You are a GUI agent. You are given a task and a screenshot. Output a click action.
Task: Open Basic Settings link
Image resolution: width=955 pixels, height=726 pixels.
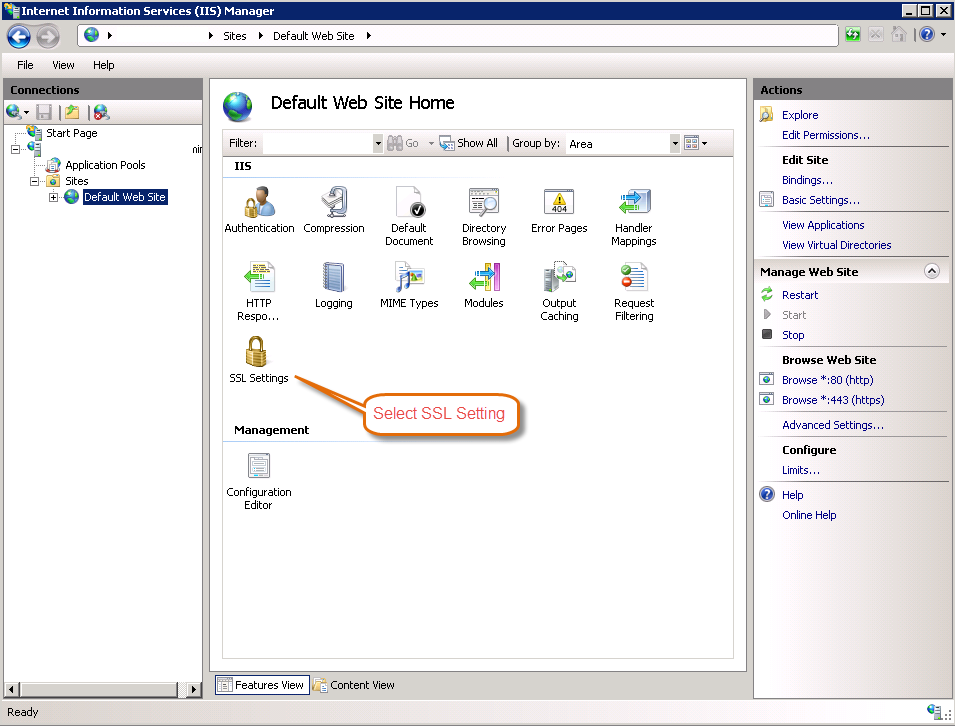point(821,200)
